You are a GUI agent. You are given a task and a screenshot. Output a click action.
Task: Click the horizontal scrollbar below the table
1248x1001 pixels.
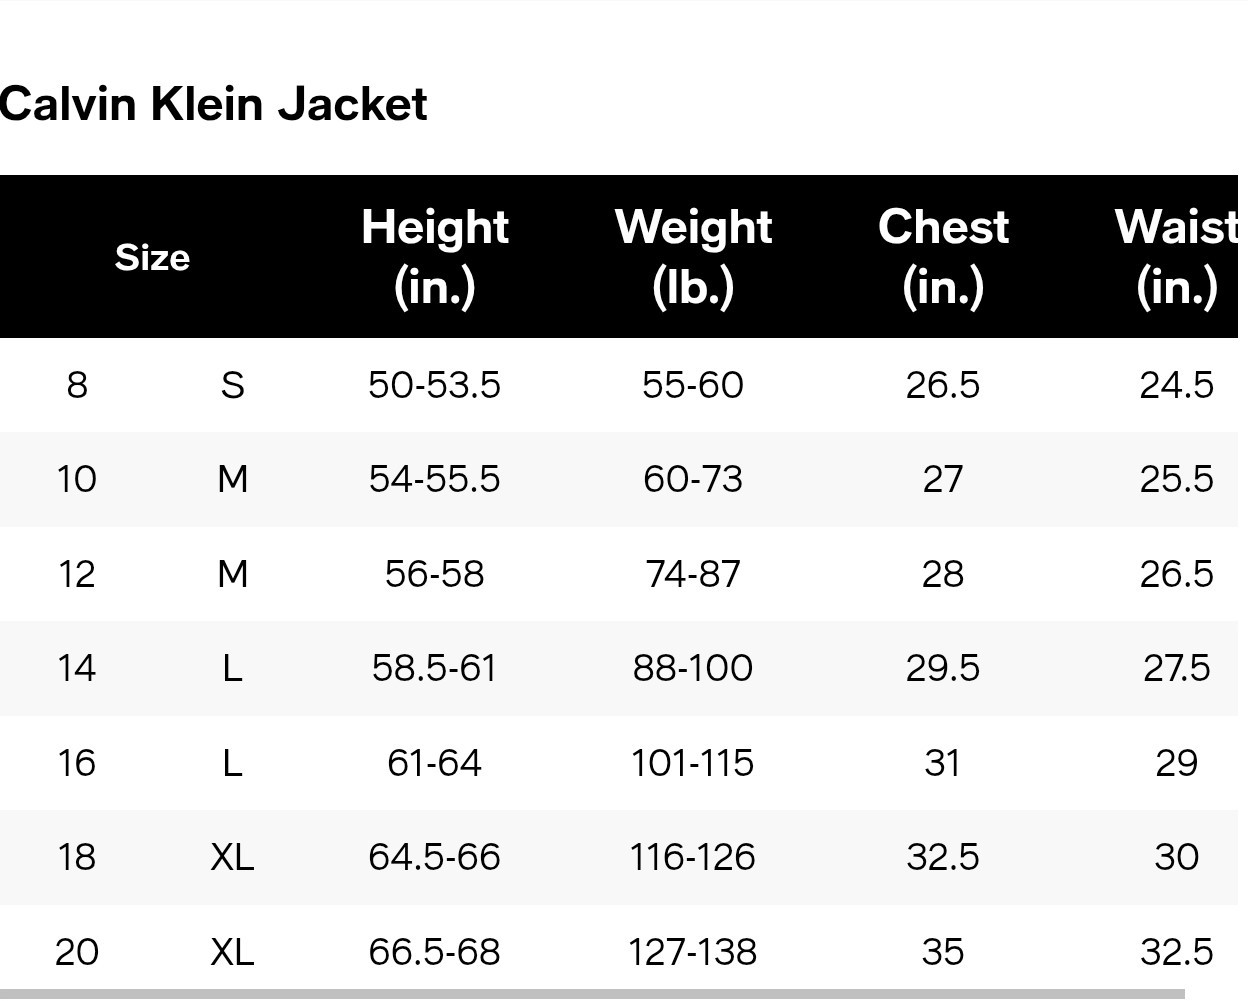(x=590, y=995)
